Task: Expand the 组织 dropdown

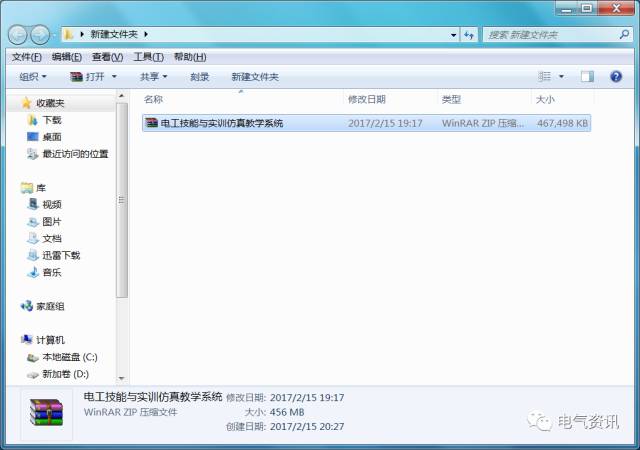Action: tap(33, 76)
